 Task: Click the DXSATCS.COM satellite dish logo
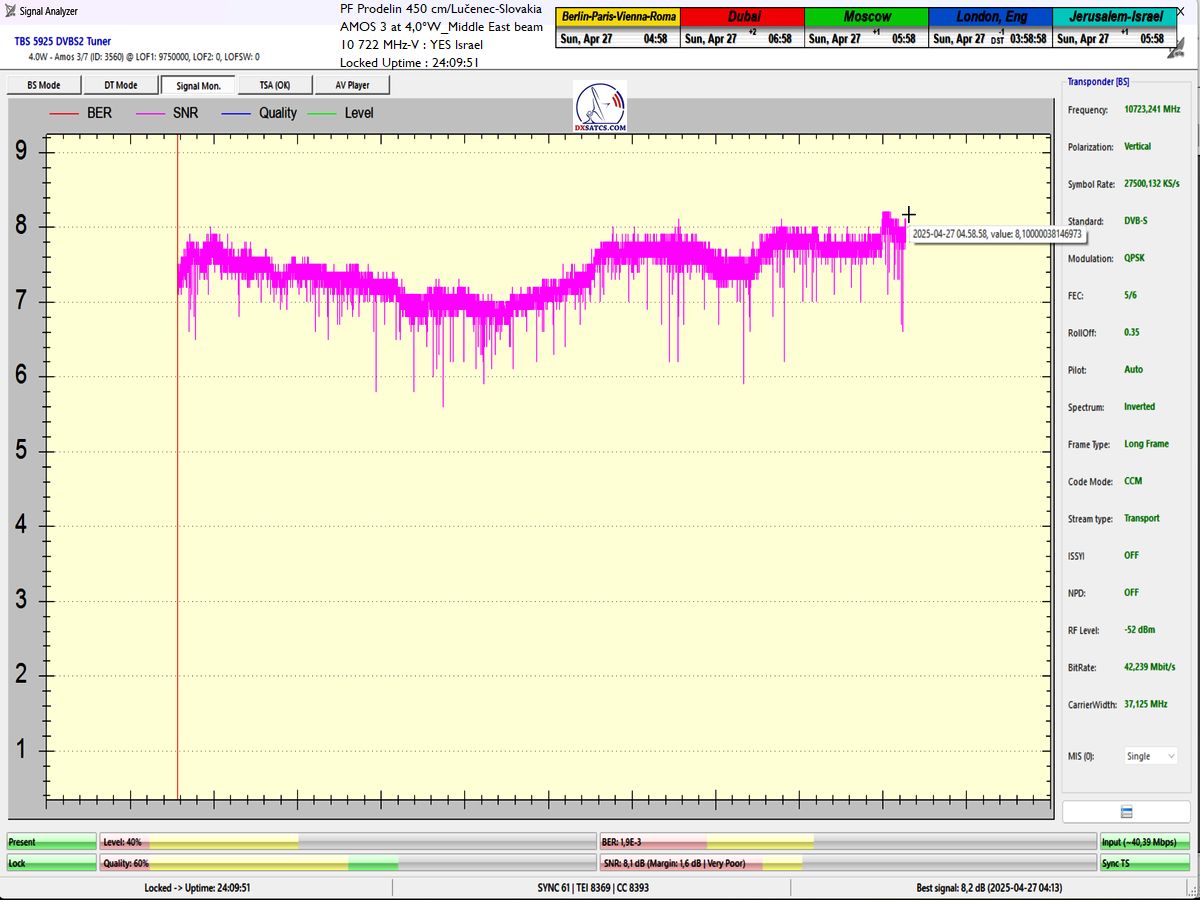pyautogui.click(x=600, y=107)
